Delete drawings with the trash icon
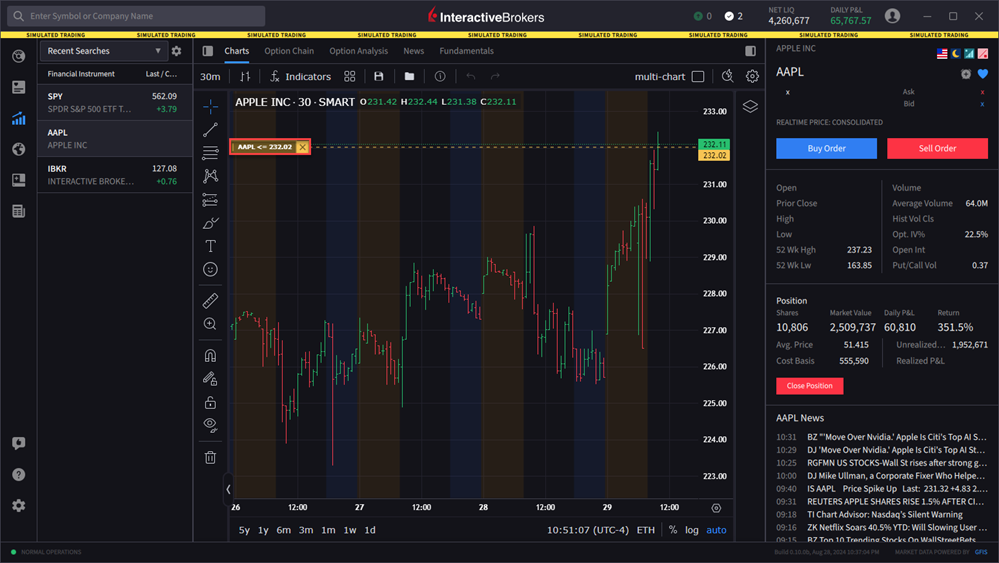This screenshot has width=999, height=563. point(210,457)
